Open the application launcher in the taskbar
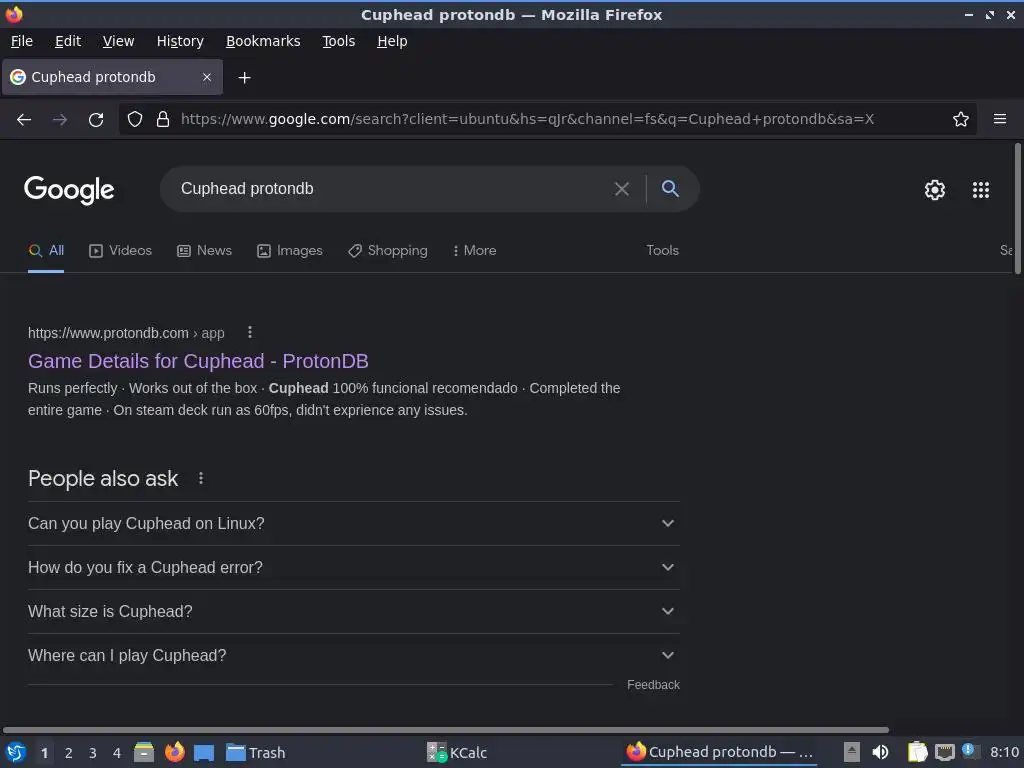This screenshot has height=768, width=1024. (16, 752)
